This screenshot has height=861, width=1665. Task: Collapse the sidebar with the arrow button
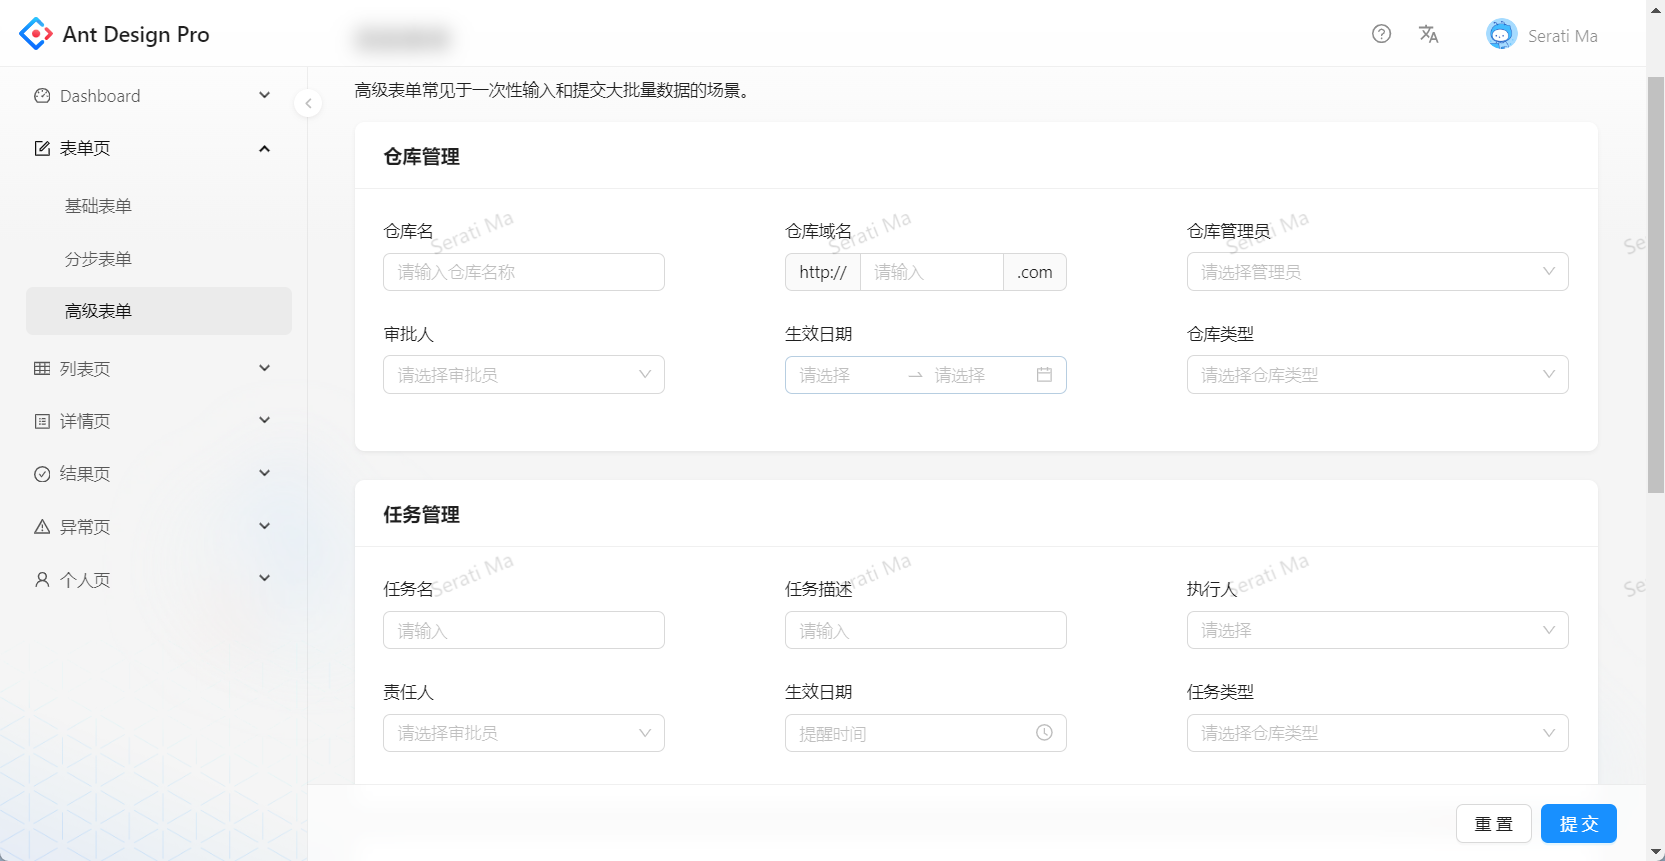point(308,103)
